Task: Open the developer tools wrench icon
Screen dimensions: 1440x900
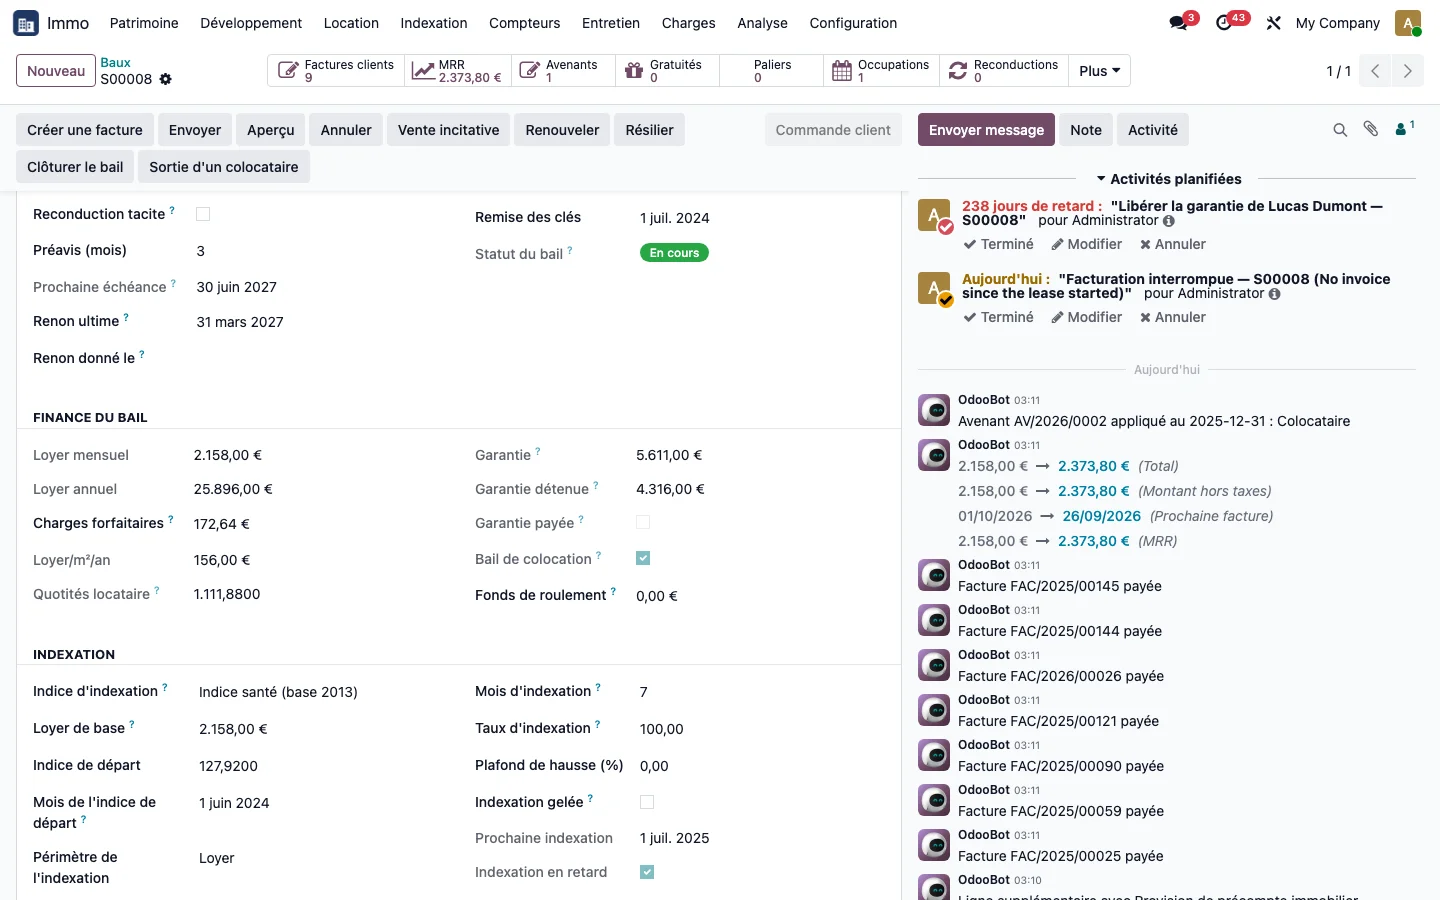Action: pyautogui.click(x=1273, y=23)
